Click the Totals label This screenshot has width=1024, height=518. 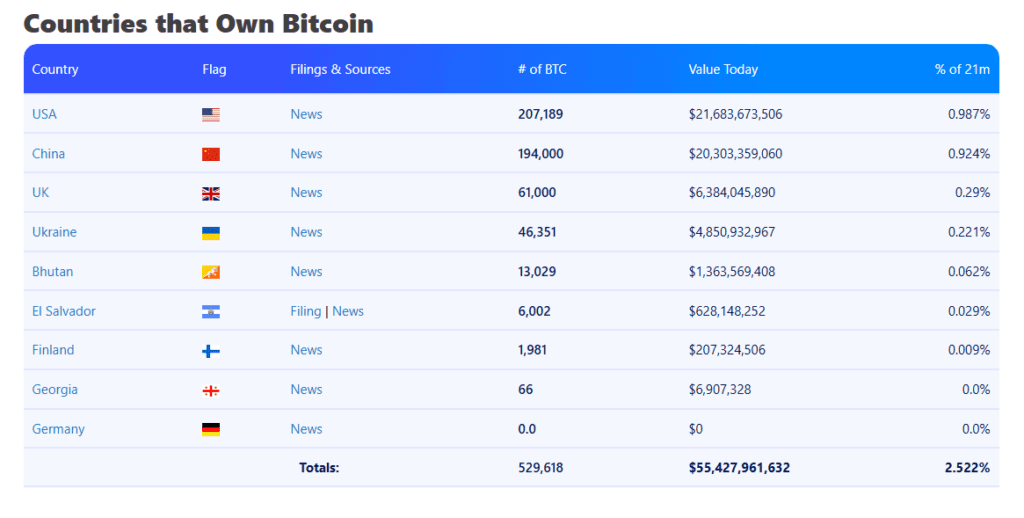[319, 468]
